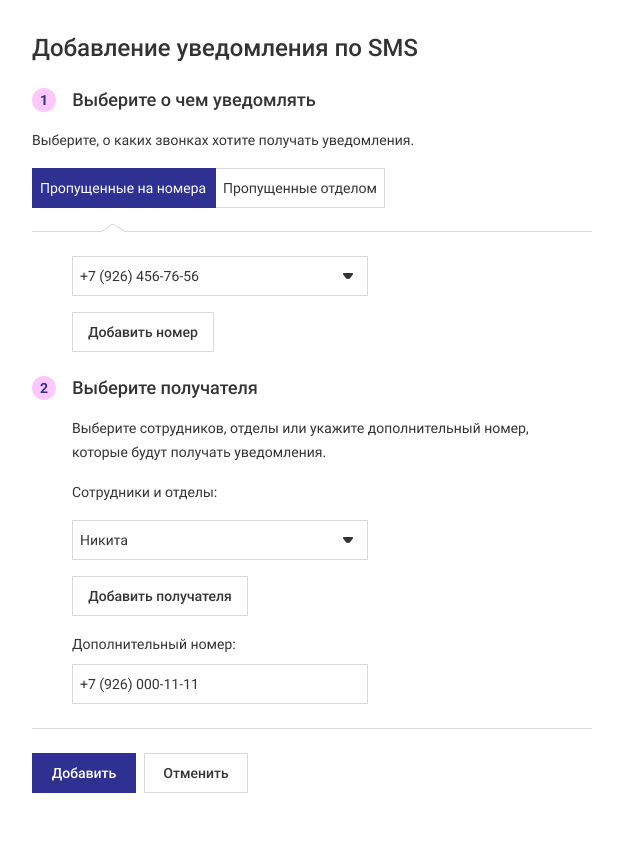Click the Сотрудники и отделы label
This screenshot has width=624, height=849.
(x=145, y=493)
